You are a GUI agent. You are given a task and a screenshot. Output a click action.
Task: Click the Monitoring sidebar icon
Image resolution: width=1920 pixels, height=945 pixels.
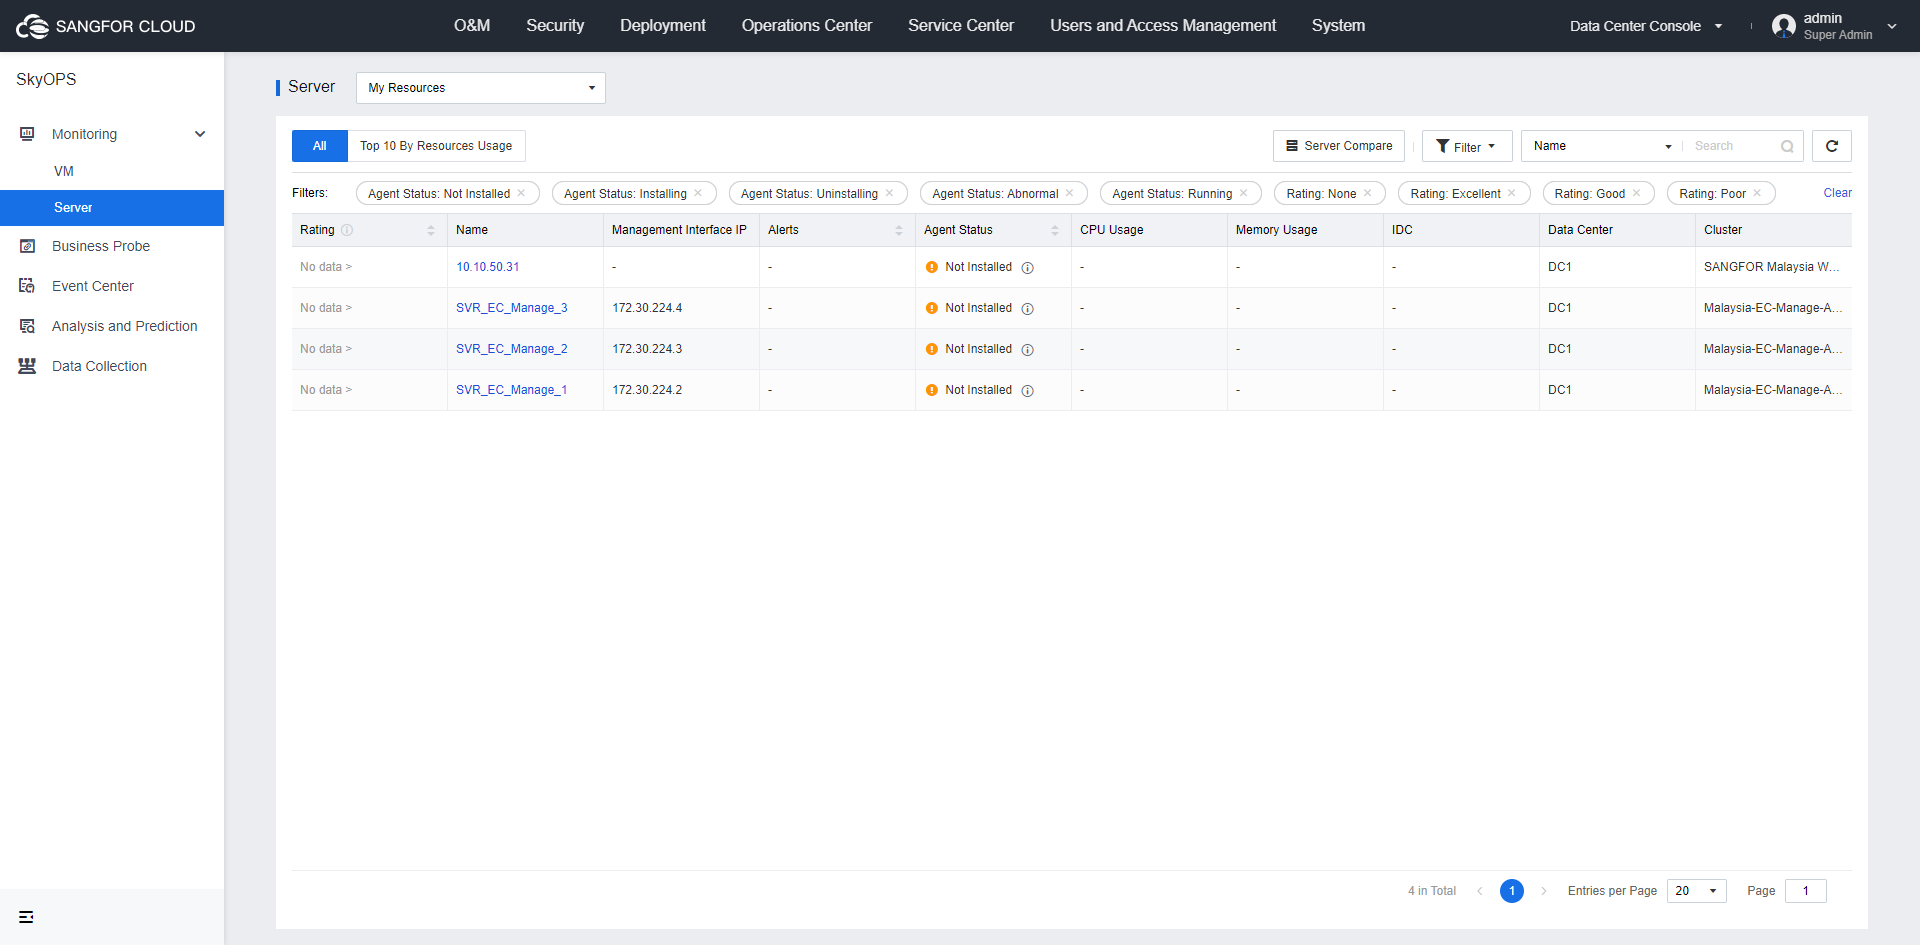click(27, 134)
